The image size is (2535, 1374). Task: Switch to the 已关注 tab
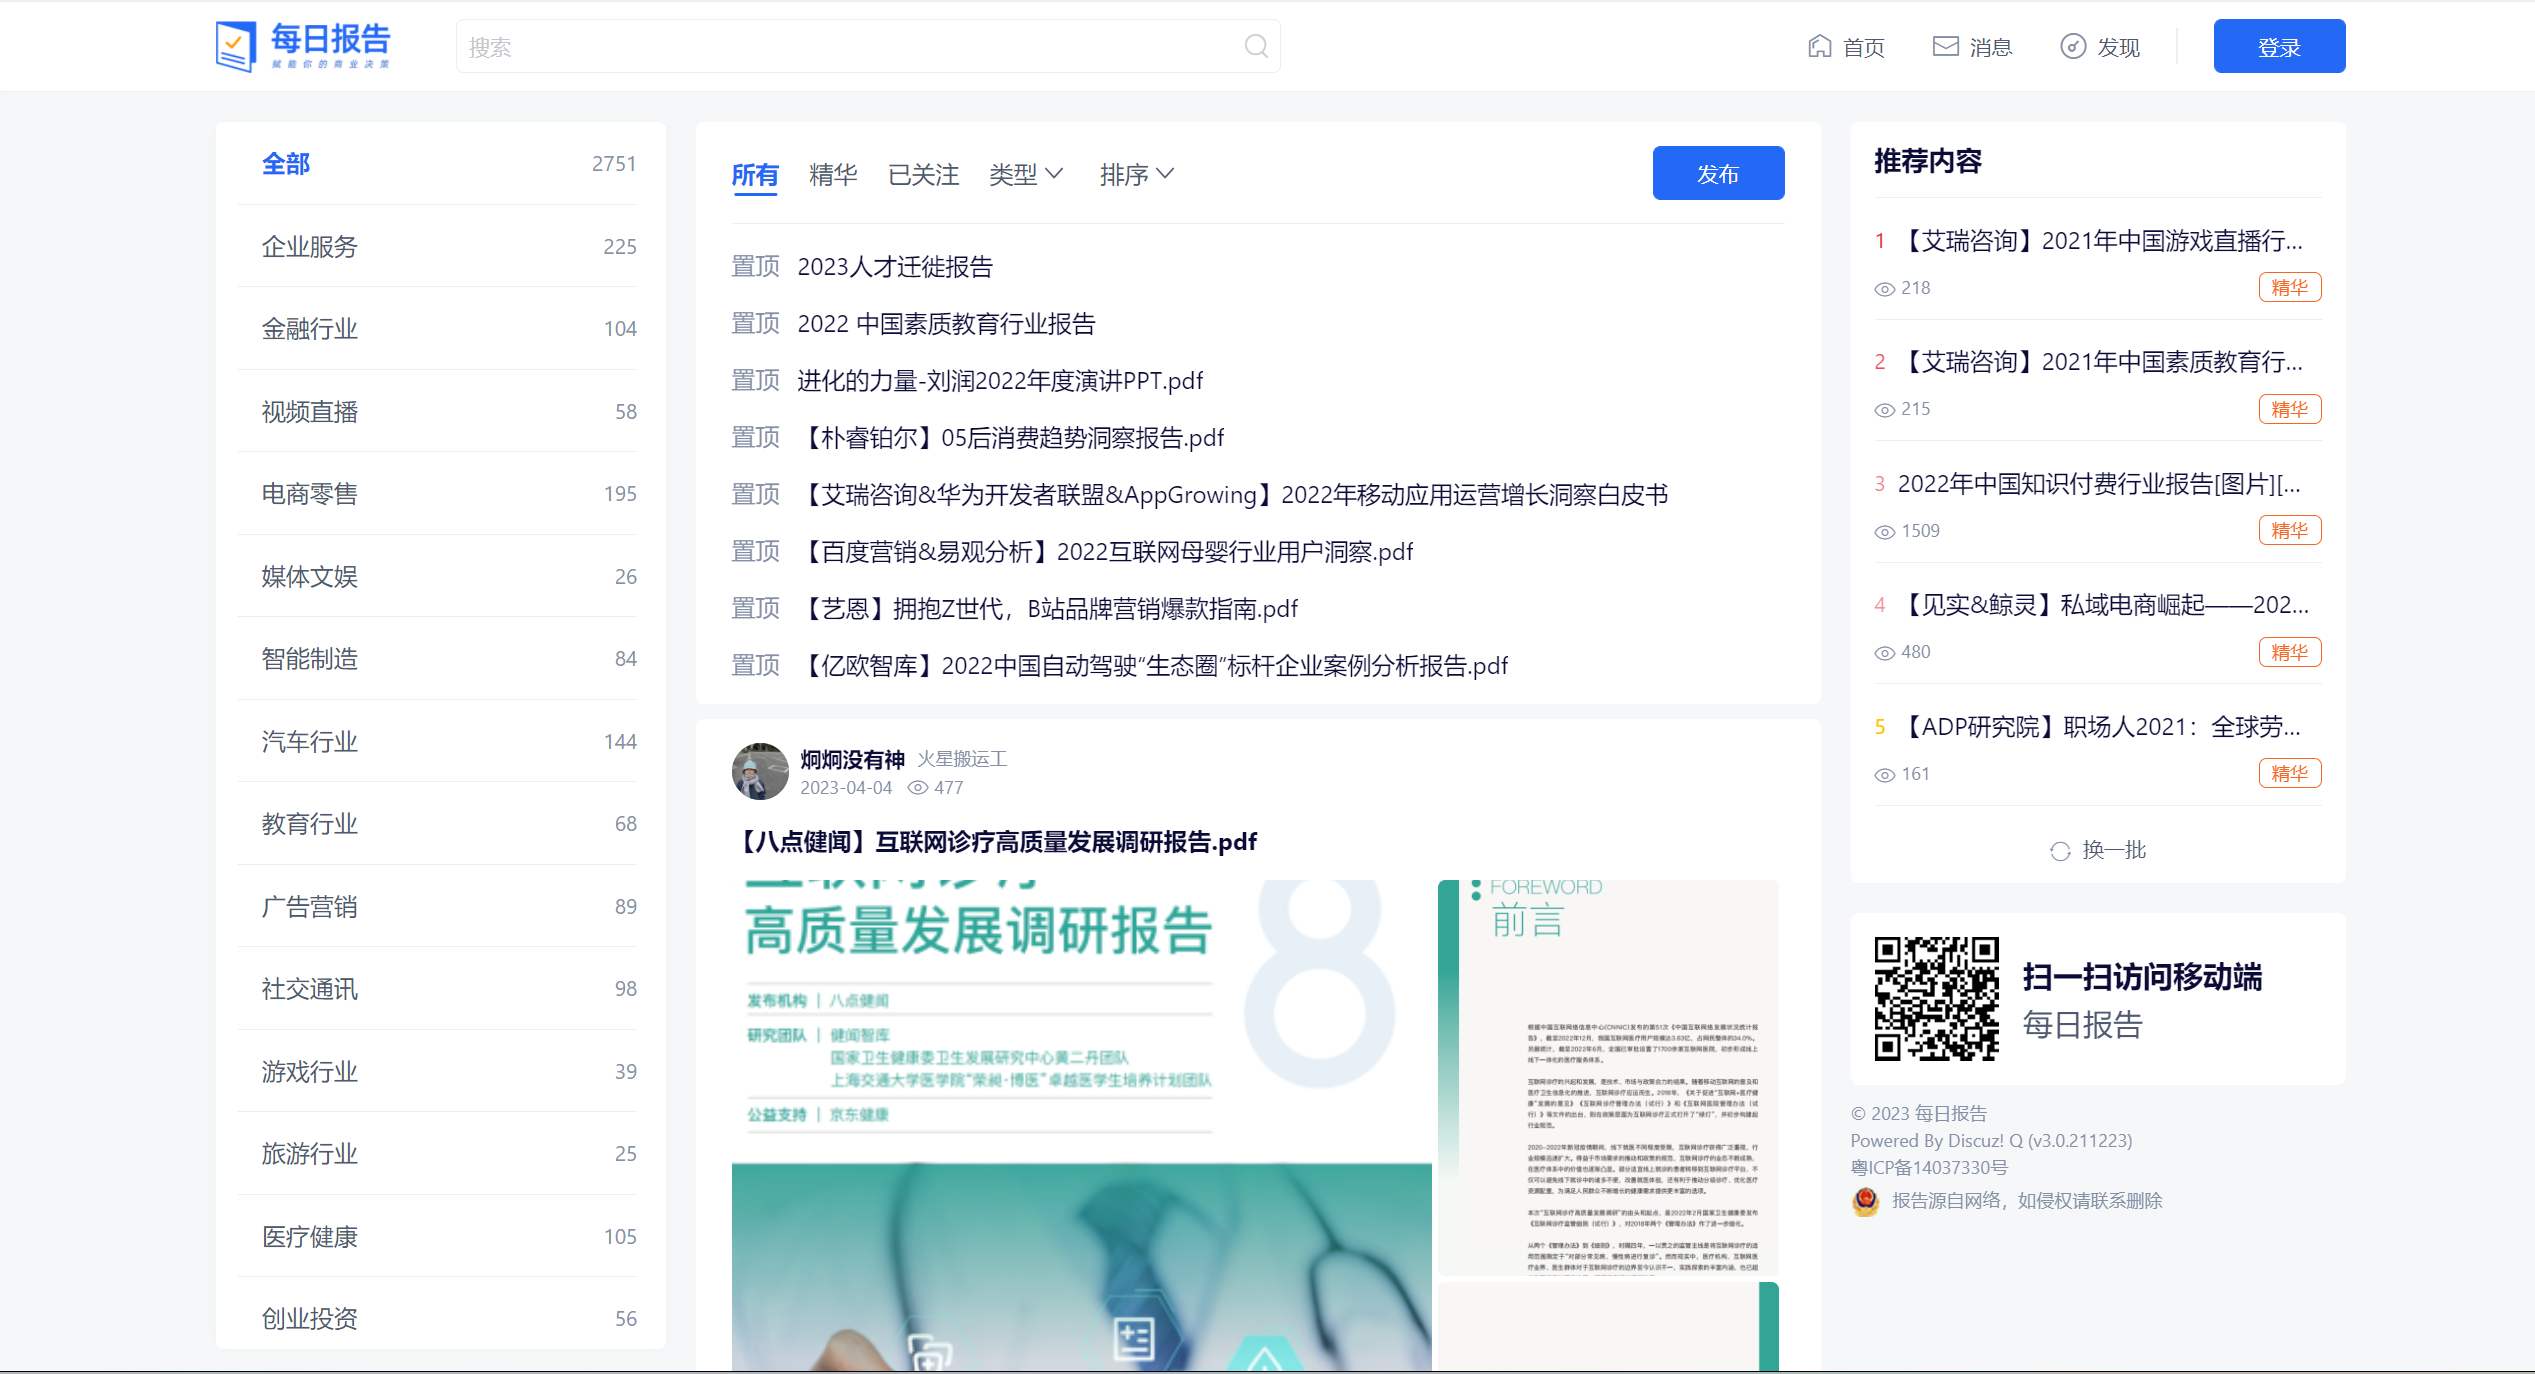click(x=923, y=175)
